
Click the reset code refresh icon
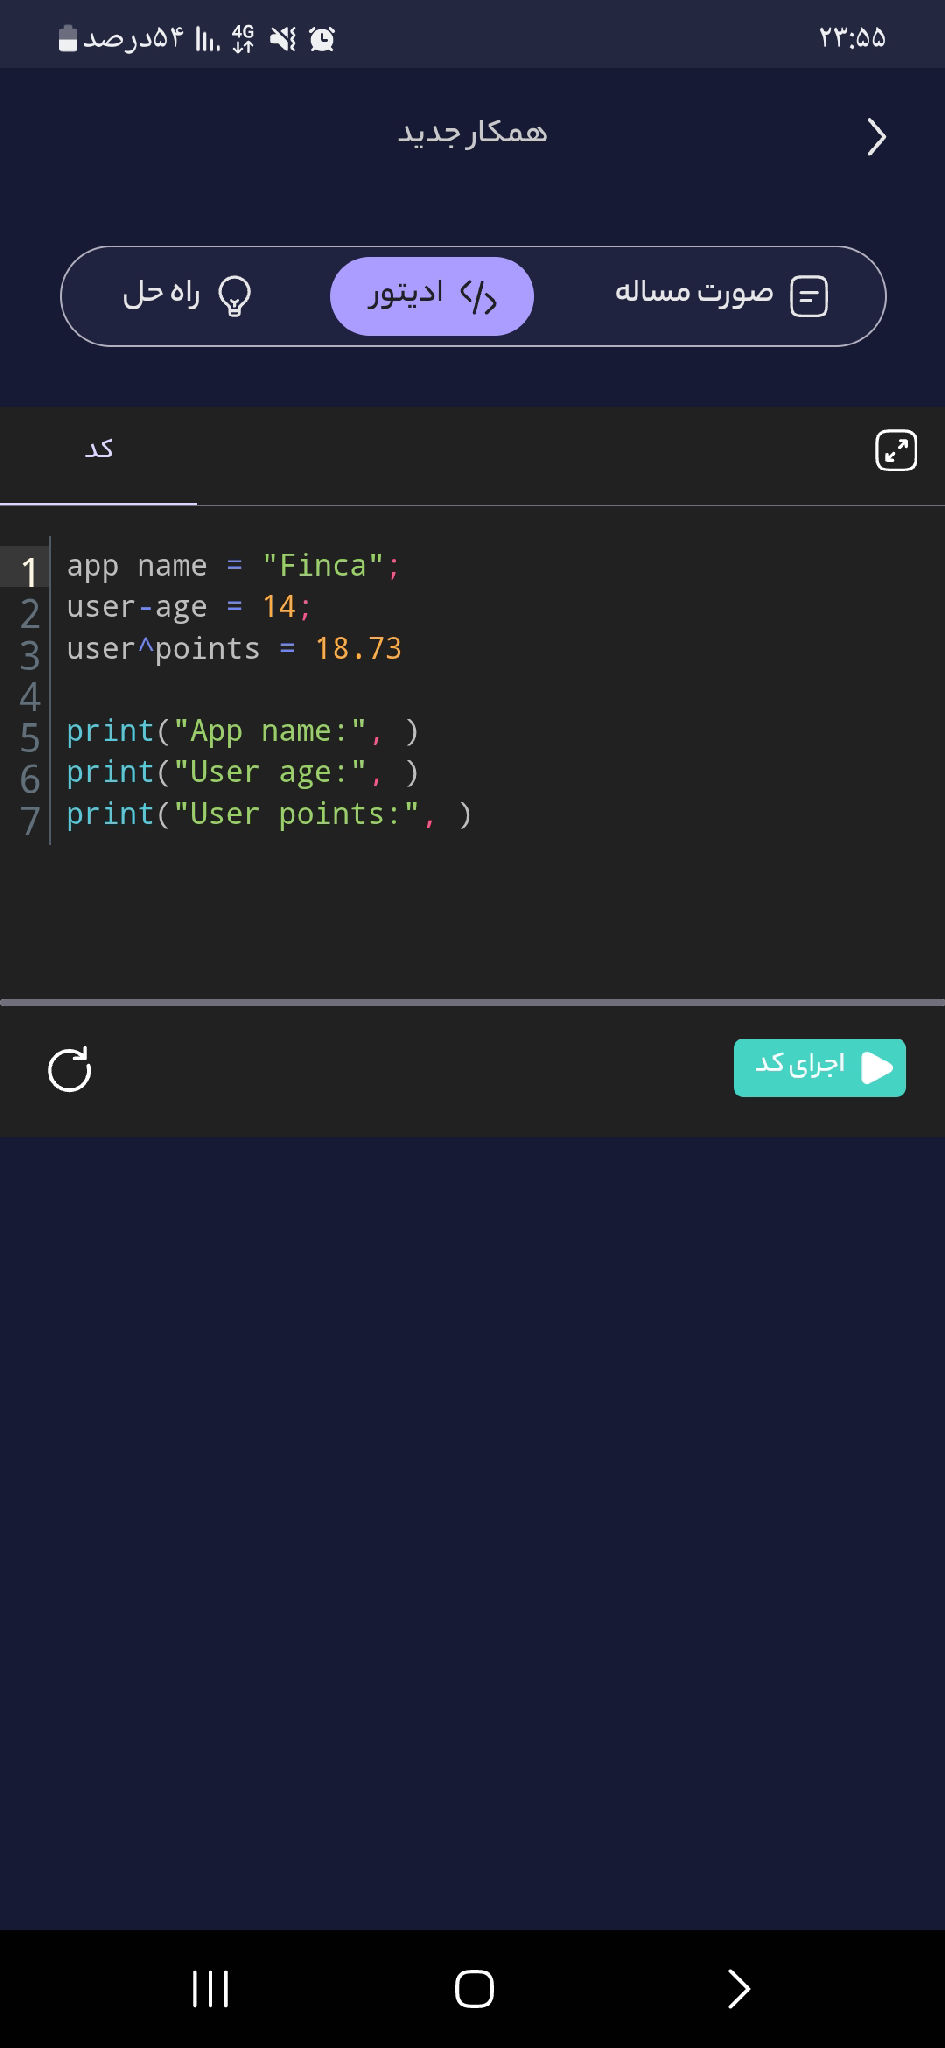(x=69, y=1069)
